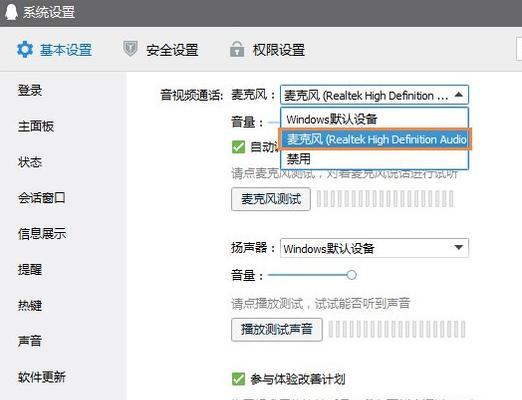Choose 禁用 in the microphone list

coord(374,159)
